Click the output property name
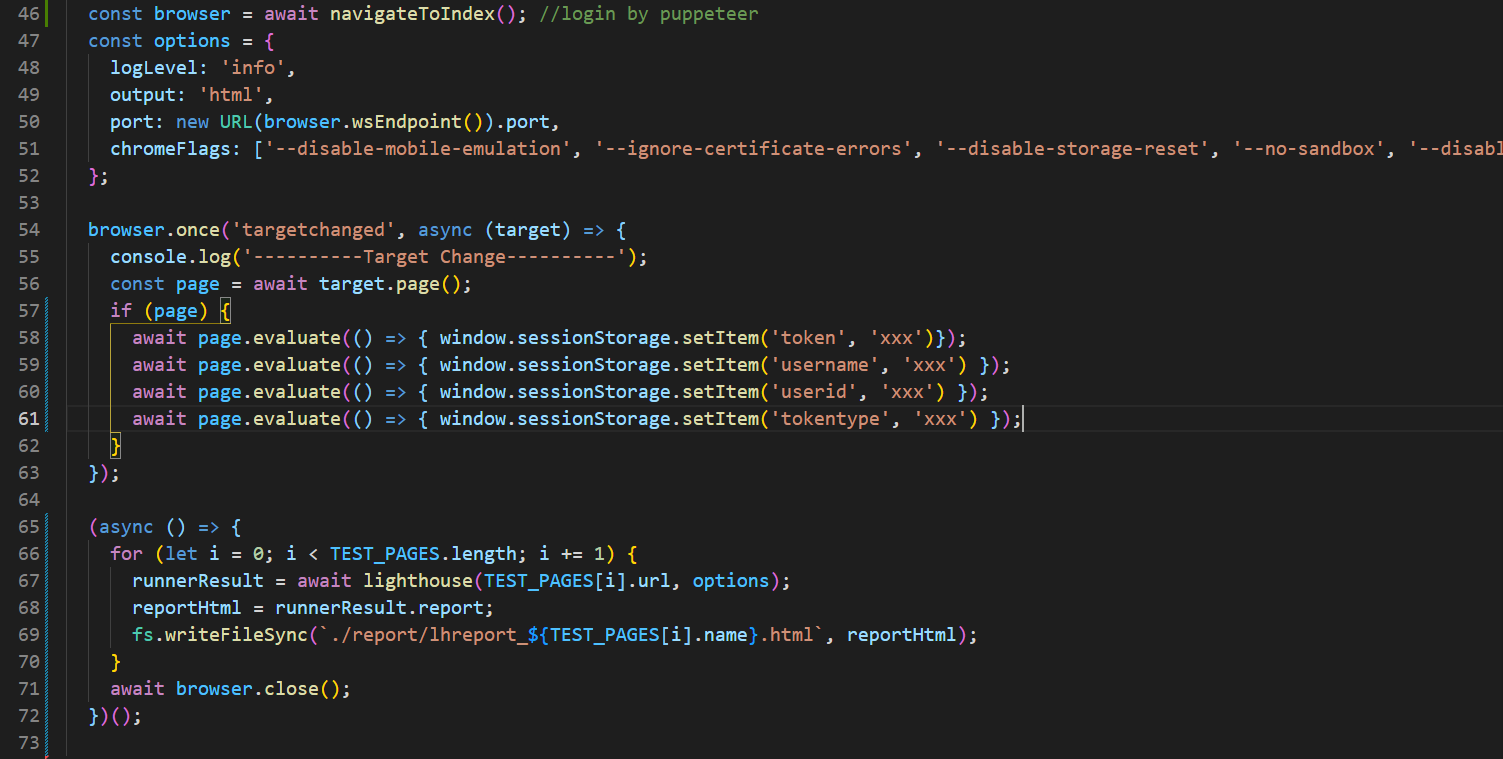Screen dimensions: 1503x759 click(143, 95)
